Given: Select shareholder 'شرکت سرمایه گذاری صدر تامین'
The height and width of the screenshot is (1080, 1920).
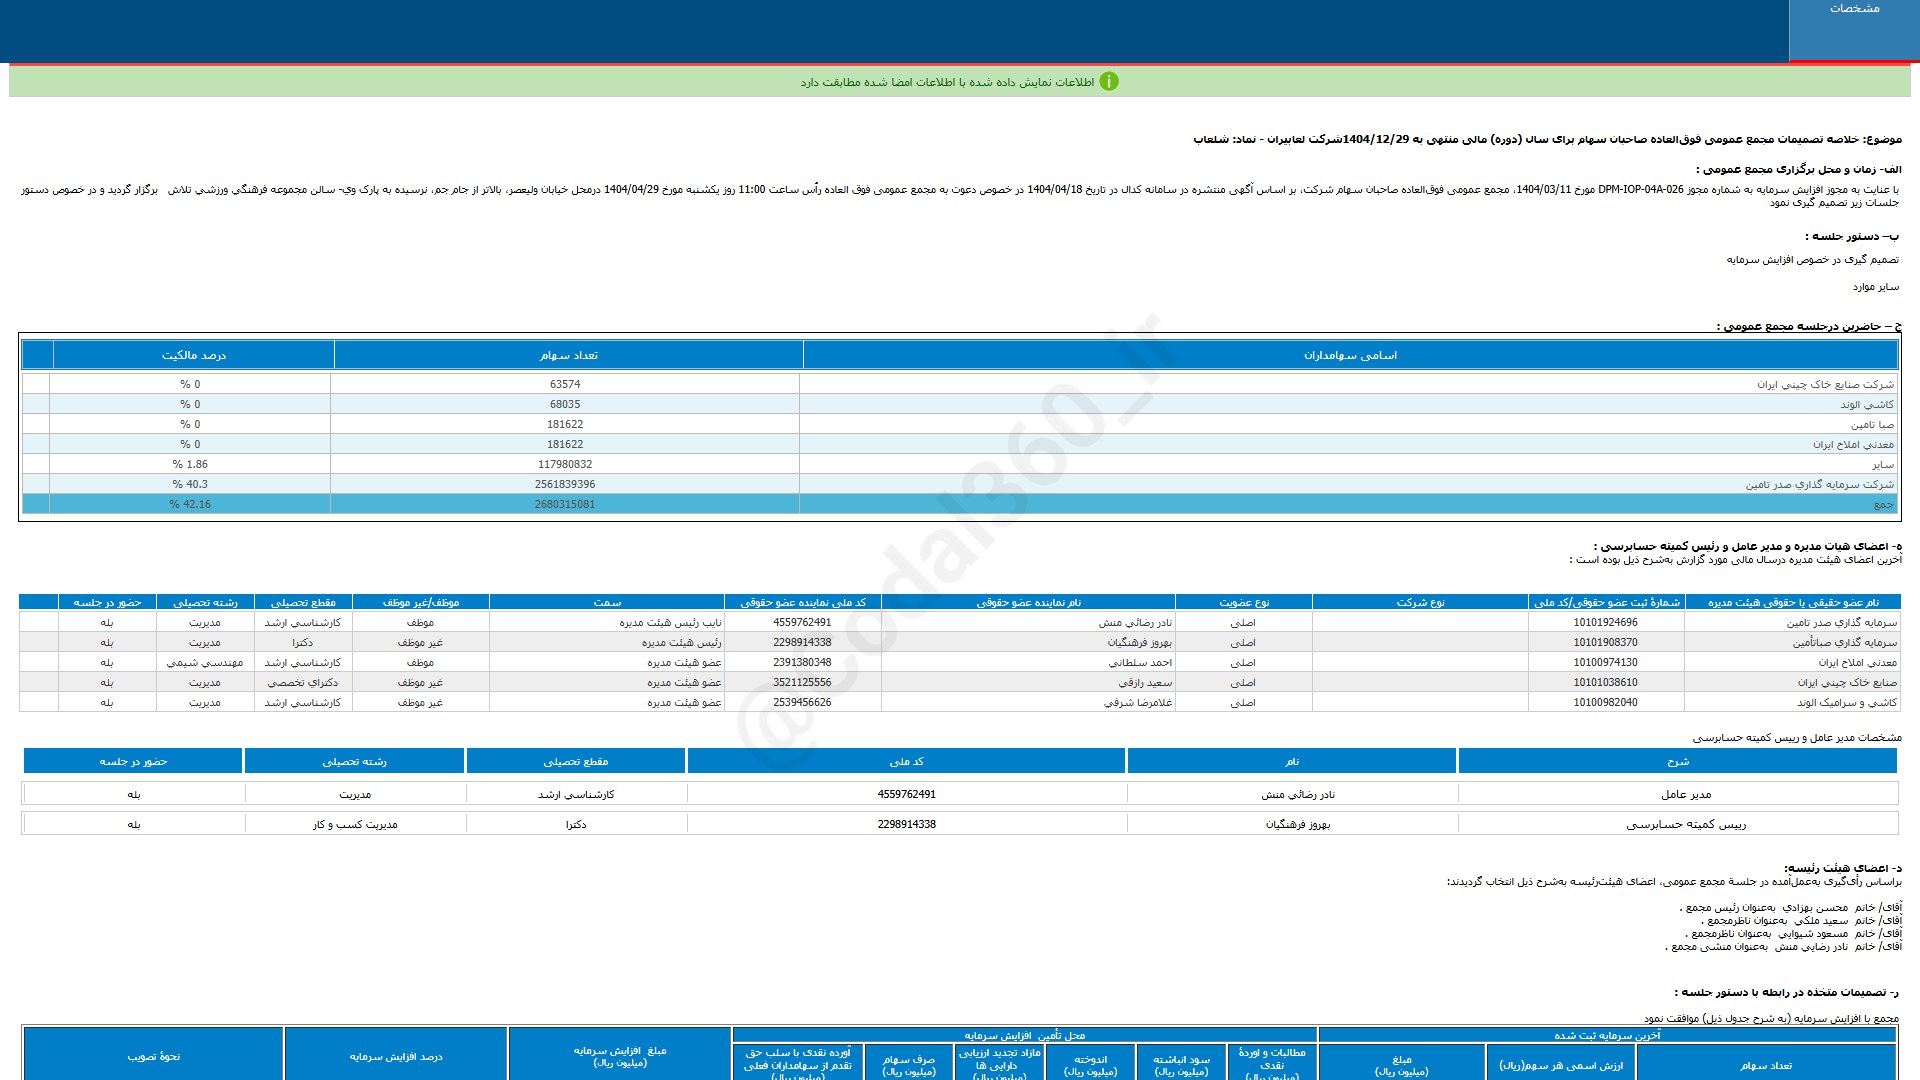Looking at the screenshot, I should click(1820, 484).
